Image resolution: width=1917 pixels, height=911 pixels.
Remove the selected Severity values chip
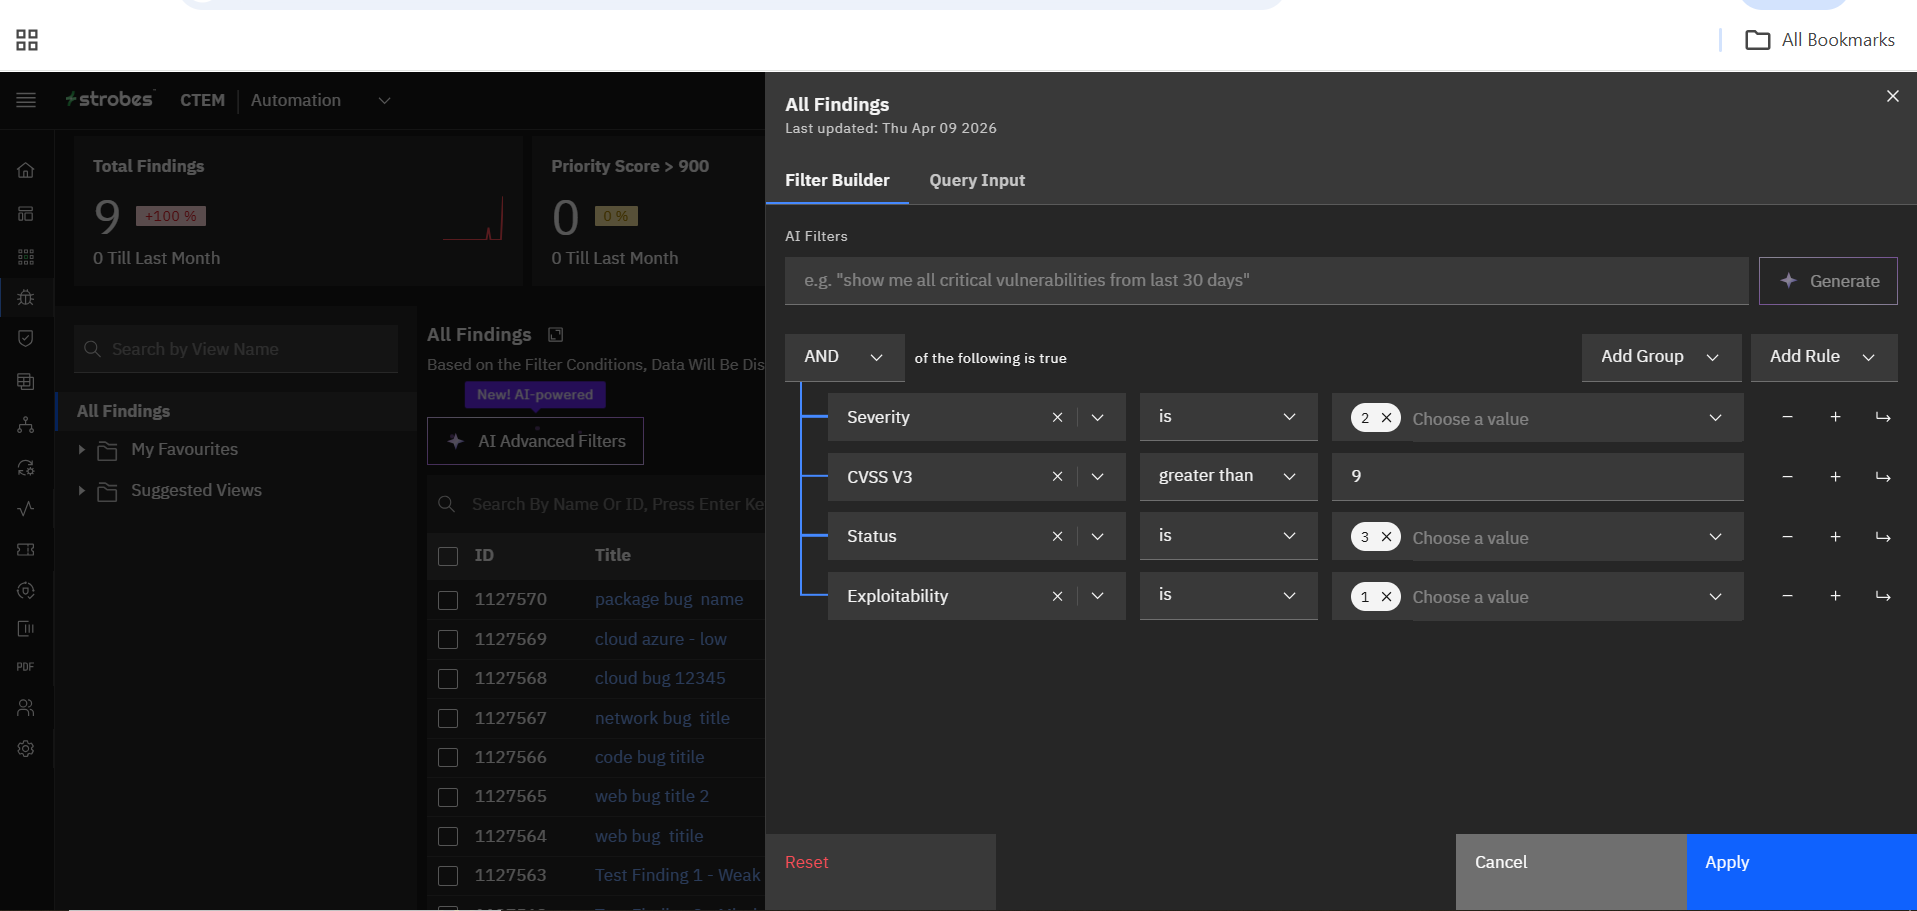pos(1386,418)
